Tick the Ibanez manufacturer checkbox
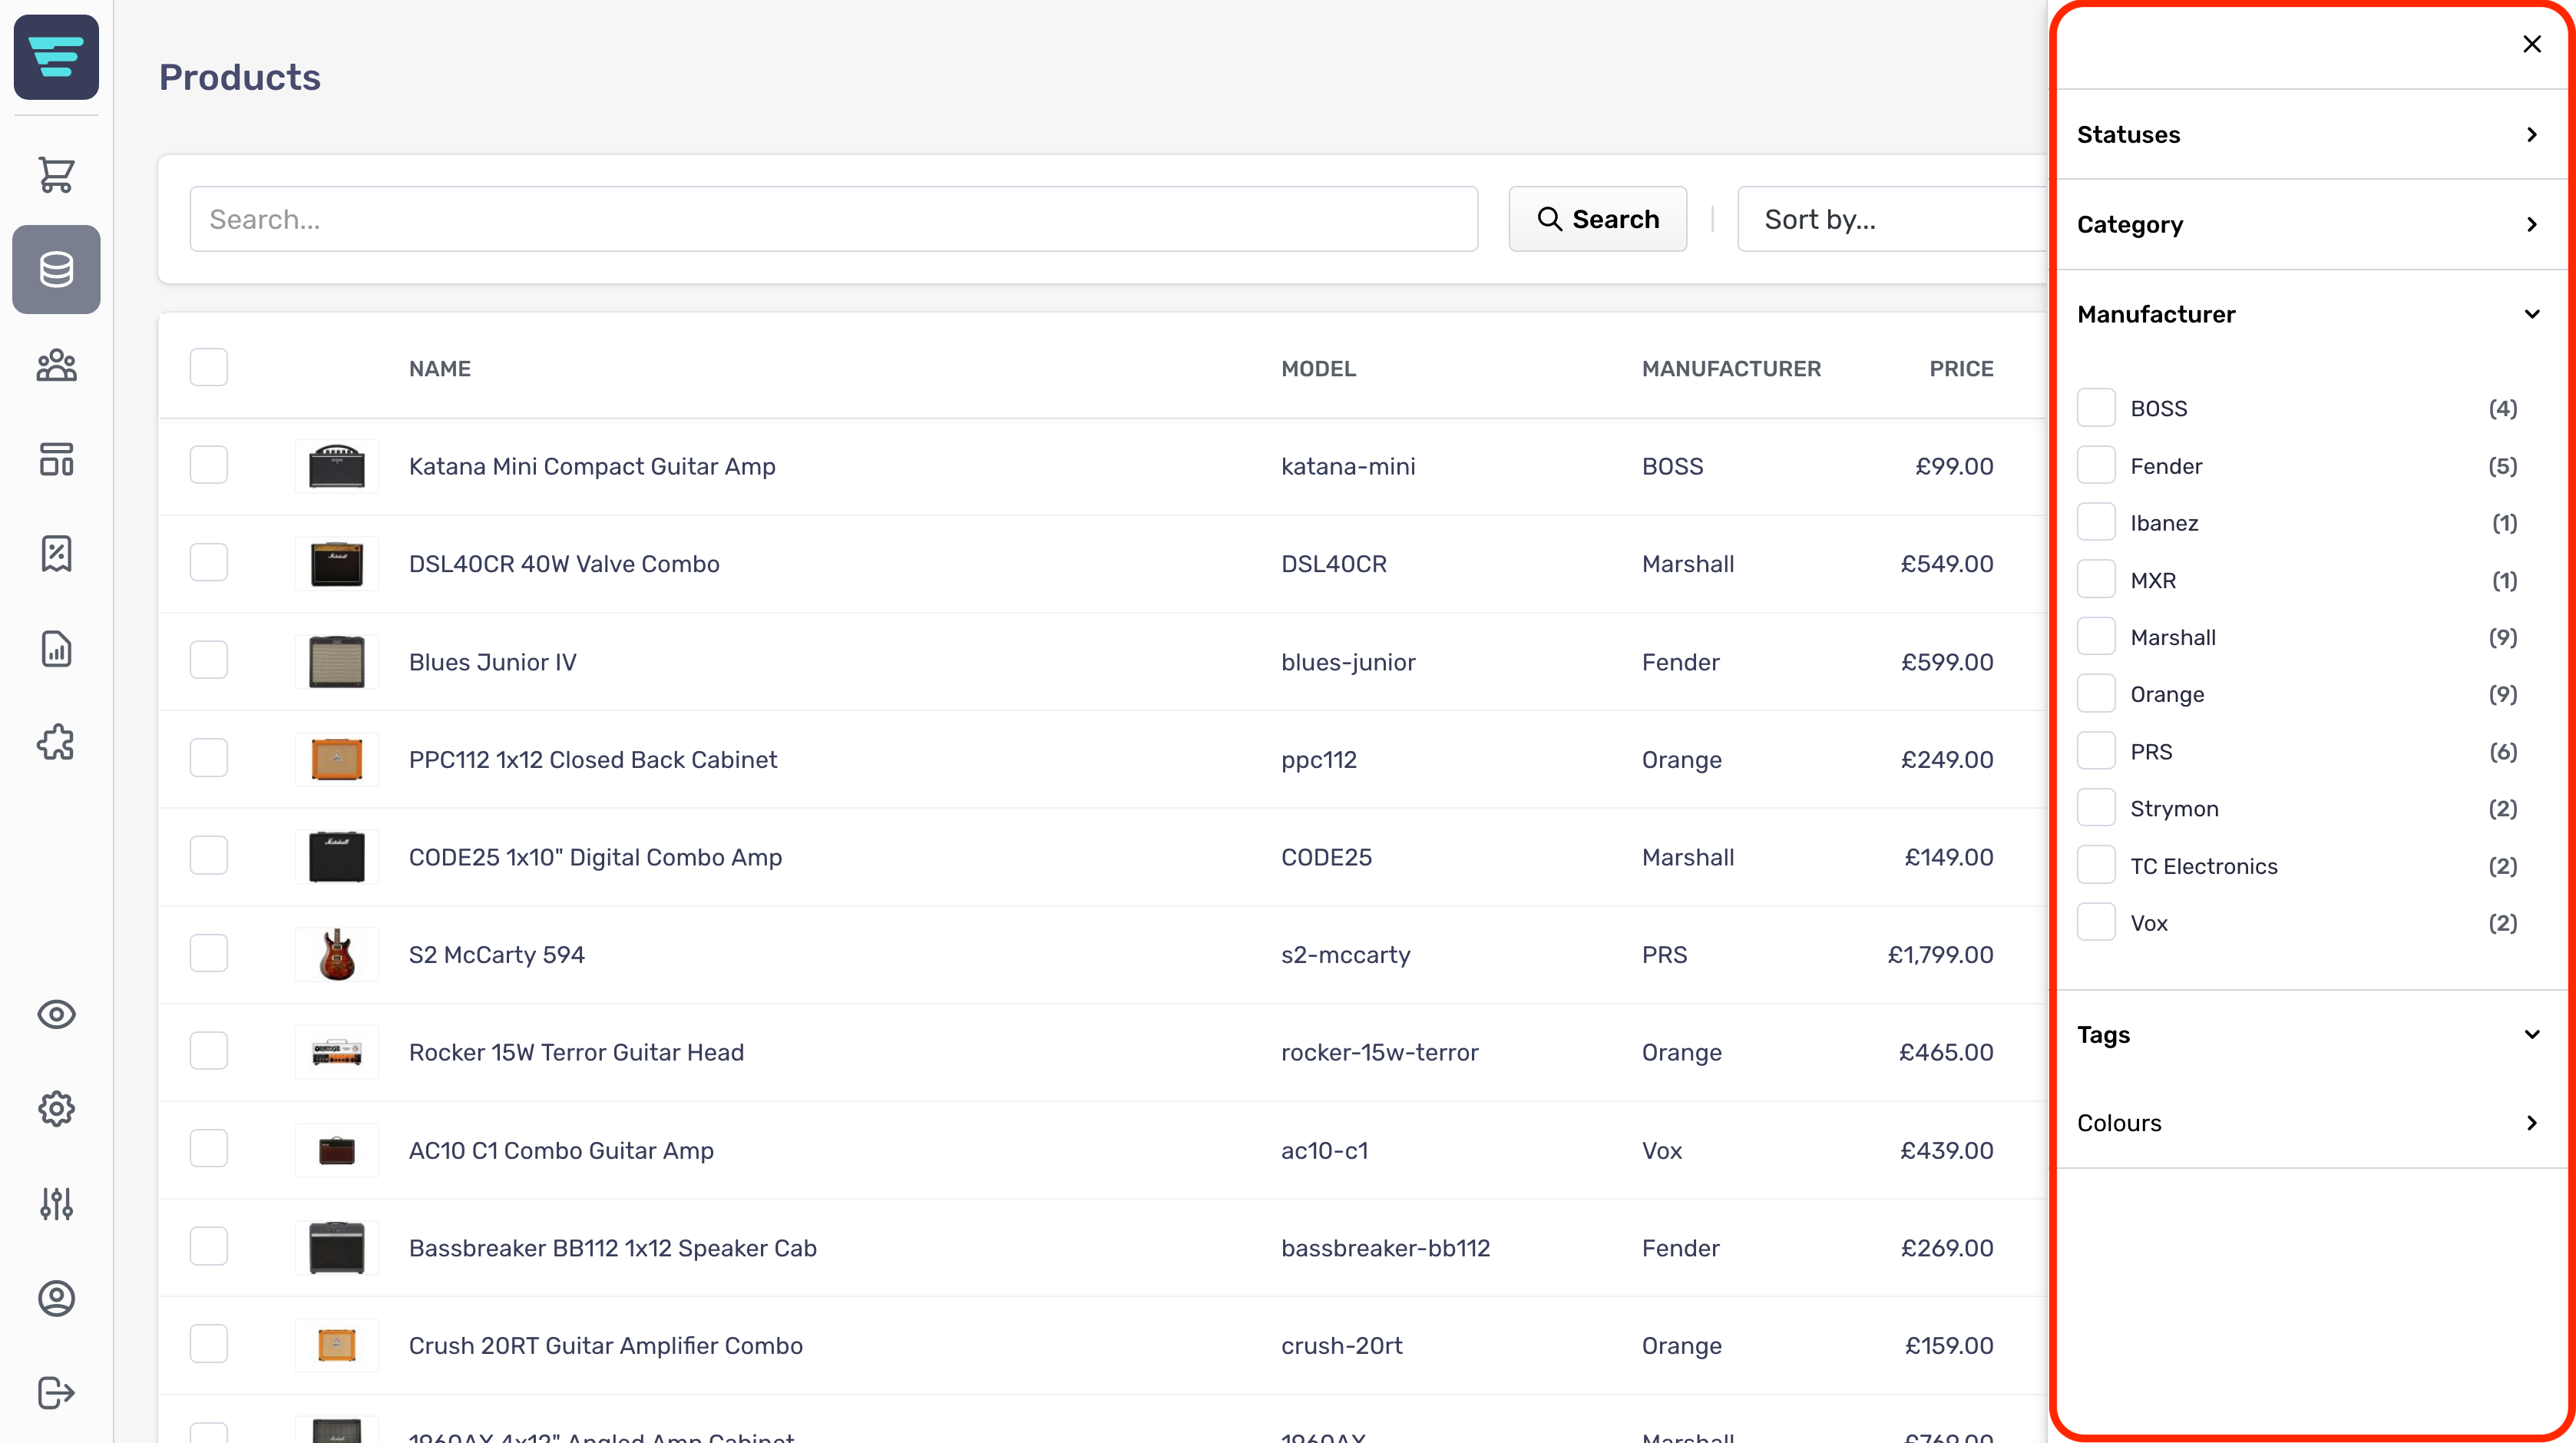Screen dimensions: 2576x1443 (2095, 522)
